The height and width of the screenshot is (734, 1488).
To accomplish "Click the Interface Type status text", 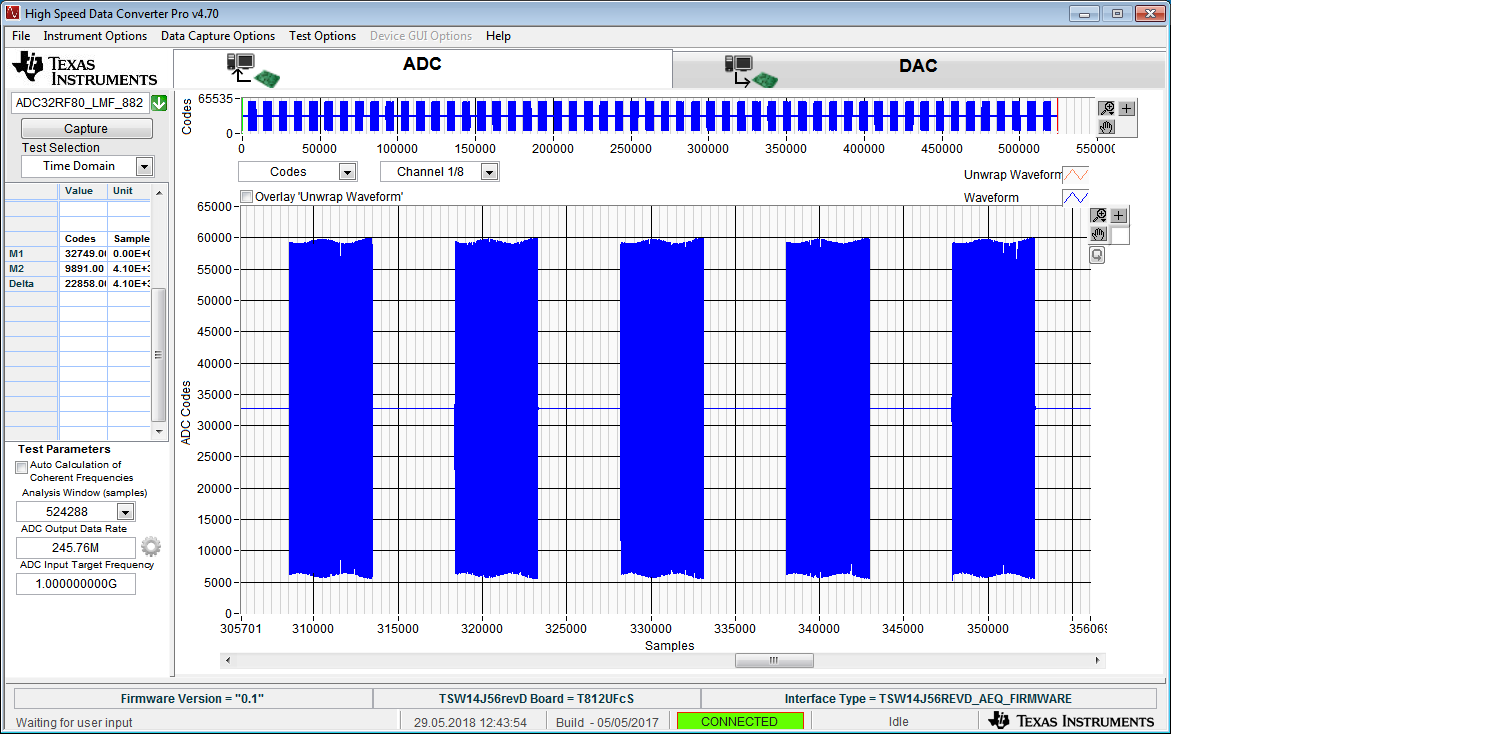I will click(x=928, y=699).
